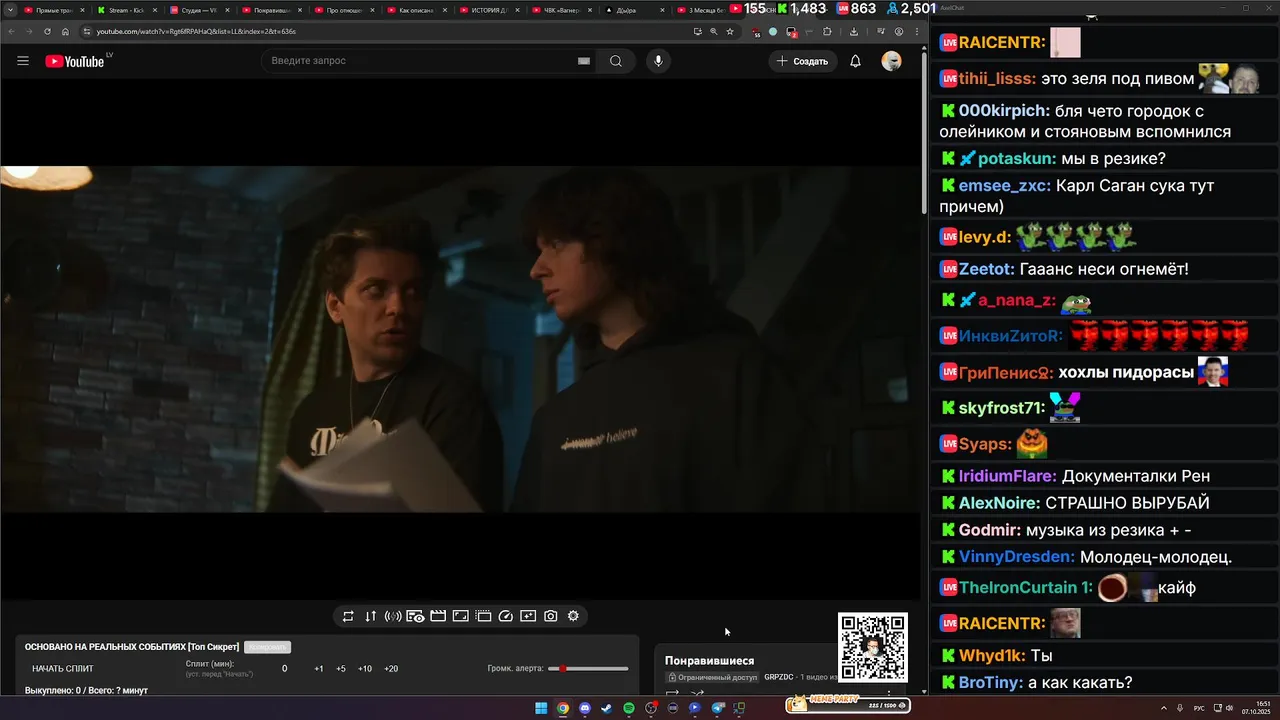Switch to the Как описана tab

pos(415,10)
